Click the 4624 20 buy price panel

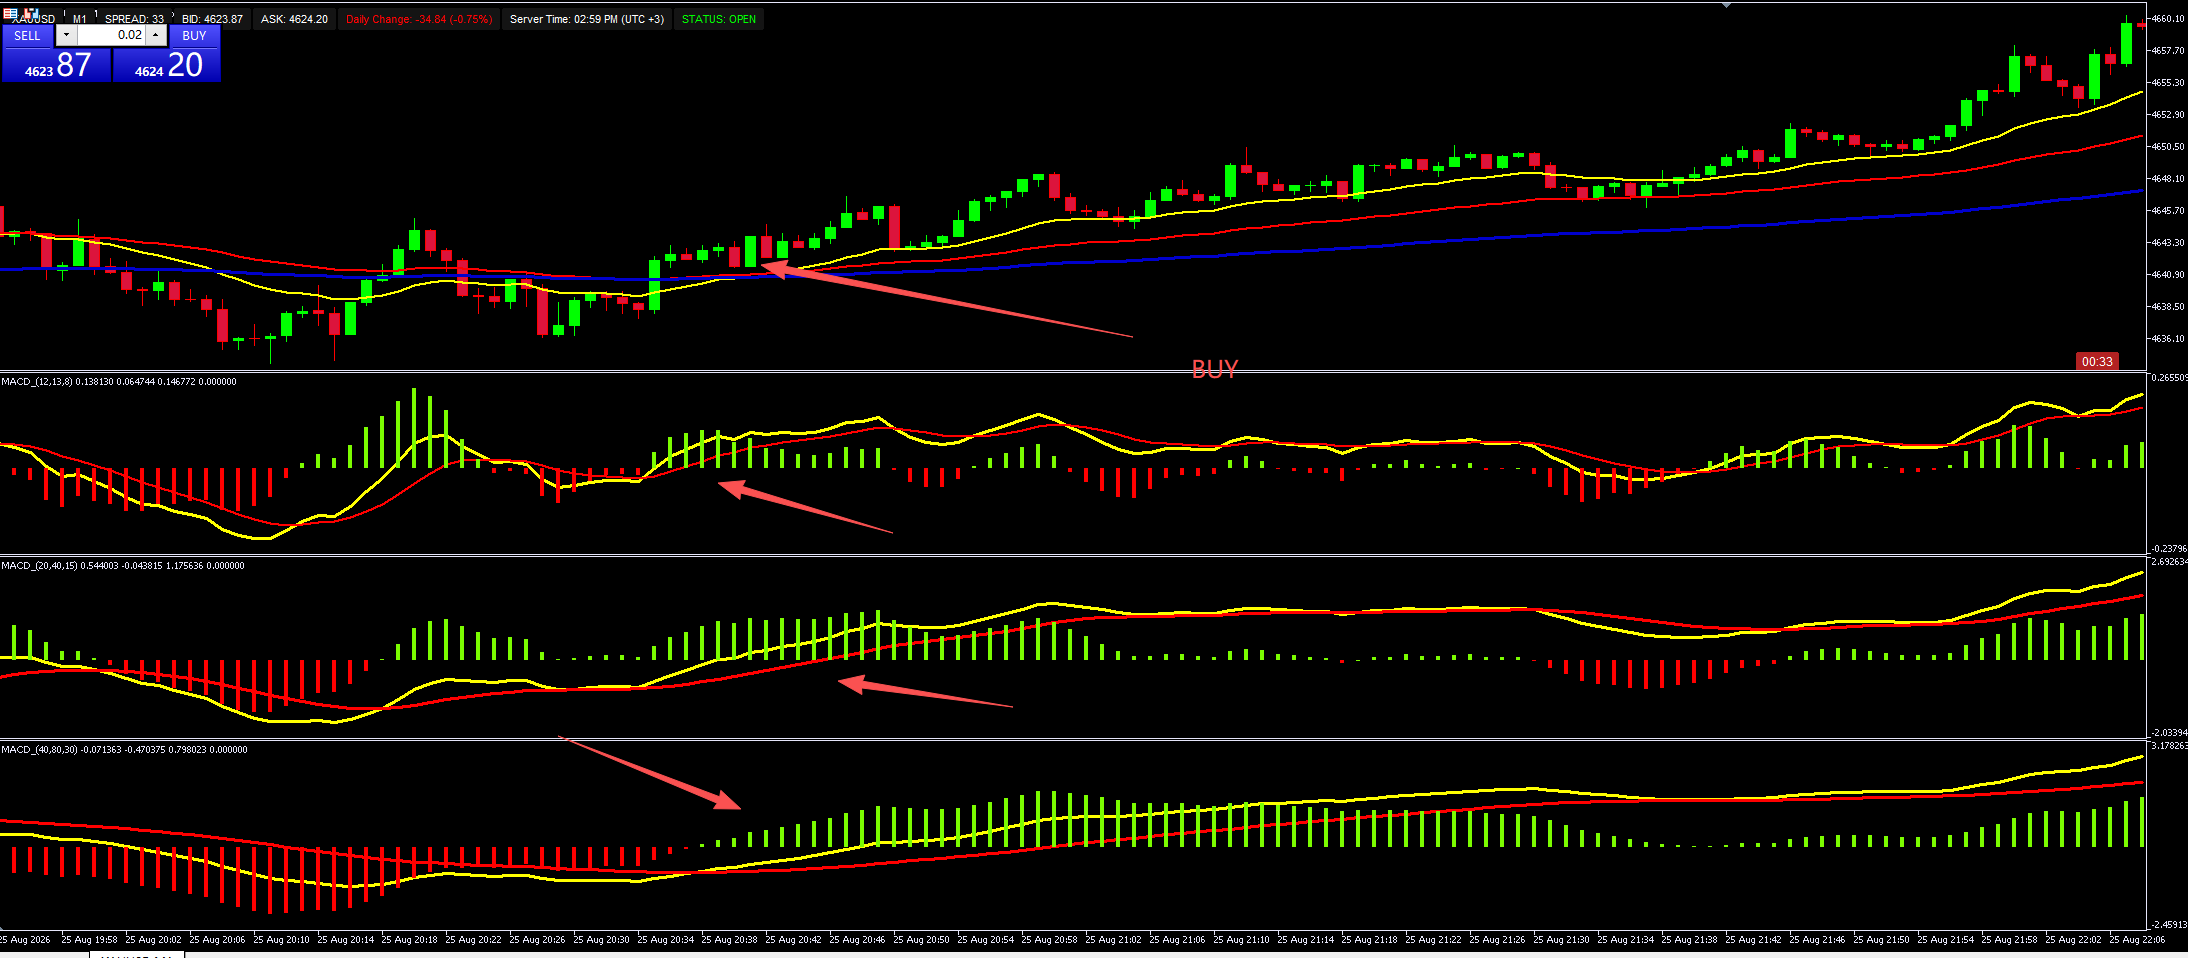click(x=167, y=65)
